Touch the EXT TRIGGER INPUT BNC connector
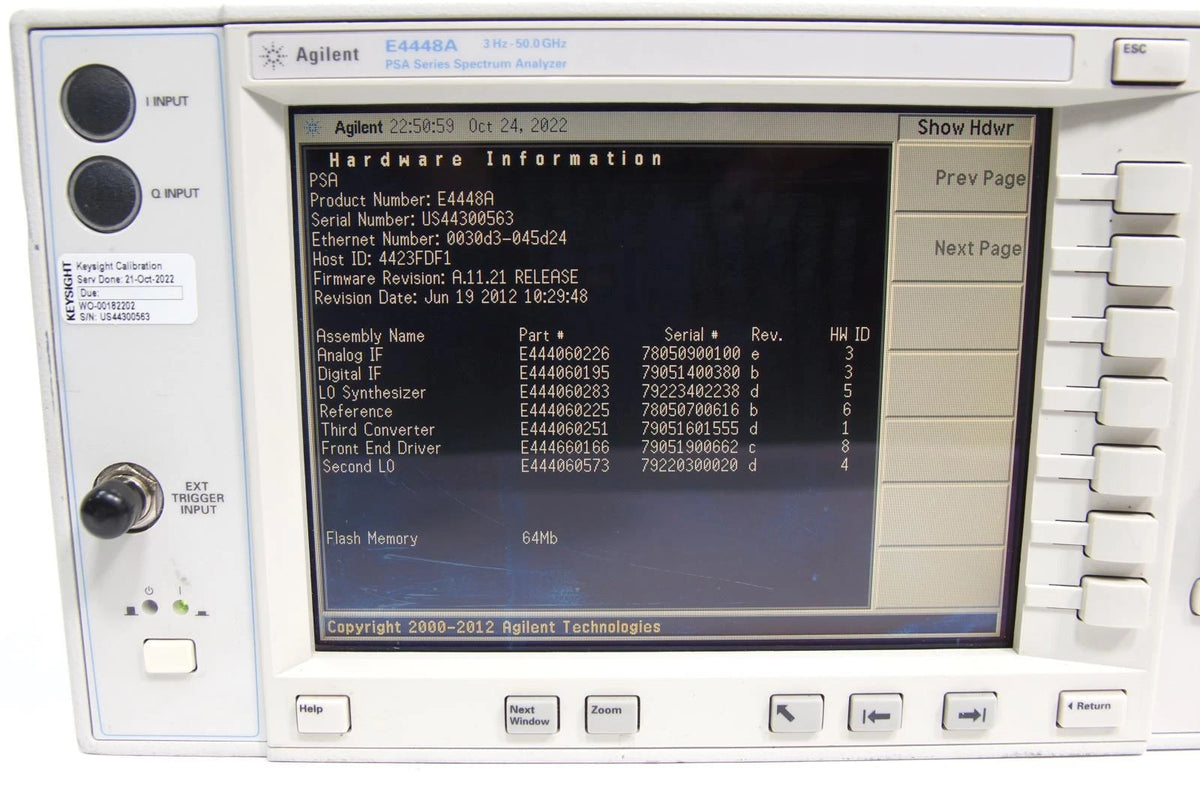 (118, 502)
